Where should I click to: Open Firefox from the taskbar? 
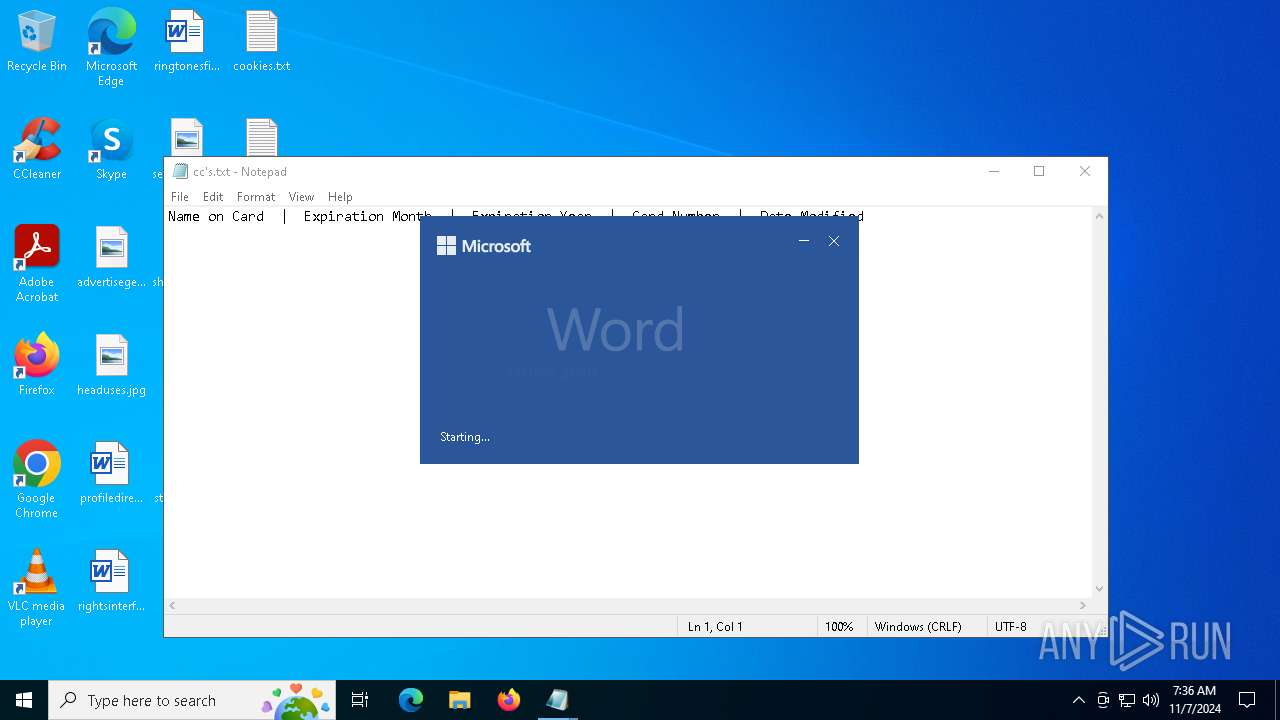(508, 700)
